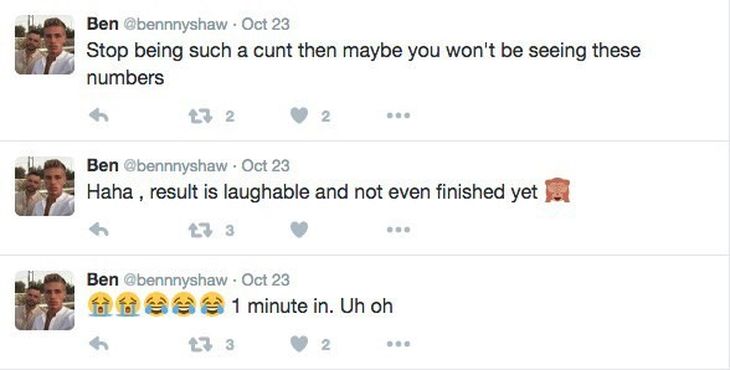Like the 'result is laughable' tweet

pyautogui.click(x=299, y=229)
